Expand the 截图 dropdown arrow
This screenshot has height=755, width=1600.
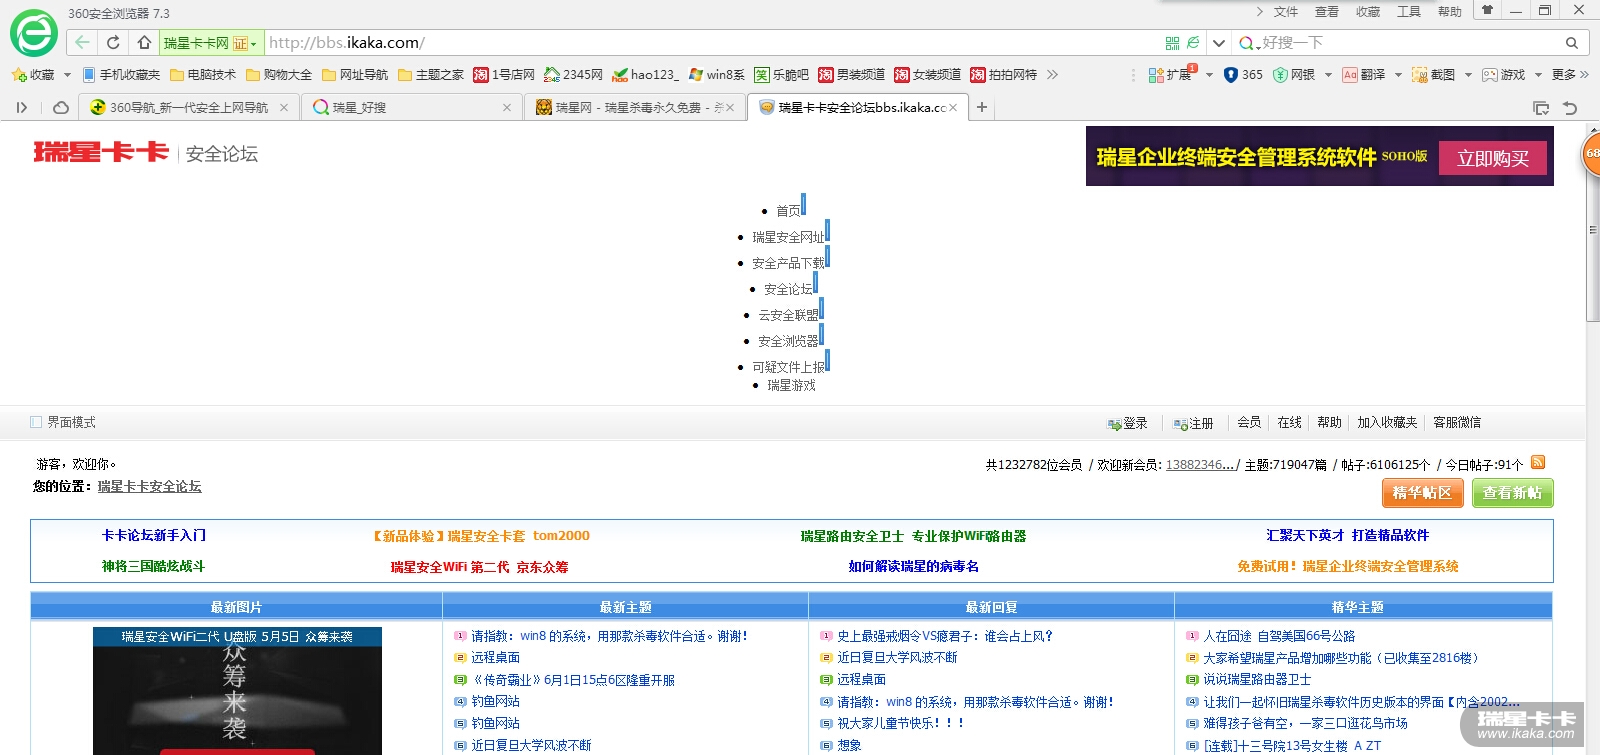1468,74
